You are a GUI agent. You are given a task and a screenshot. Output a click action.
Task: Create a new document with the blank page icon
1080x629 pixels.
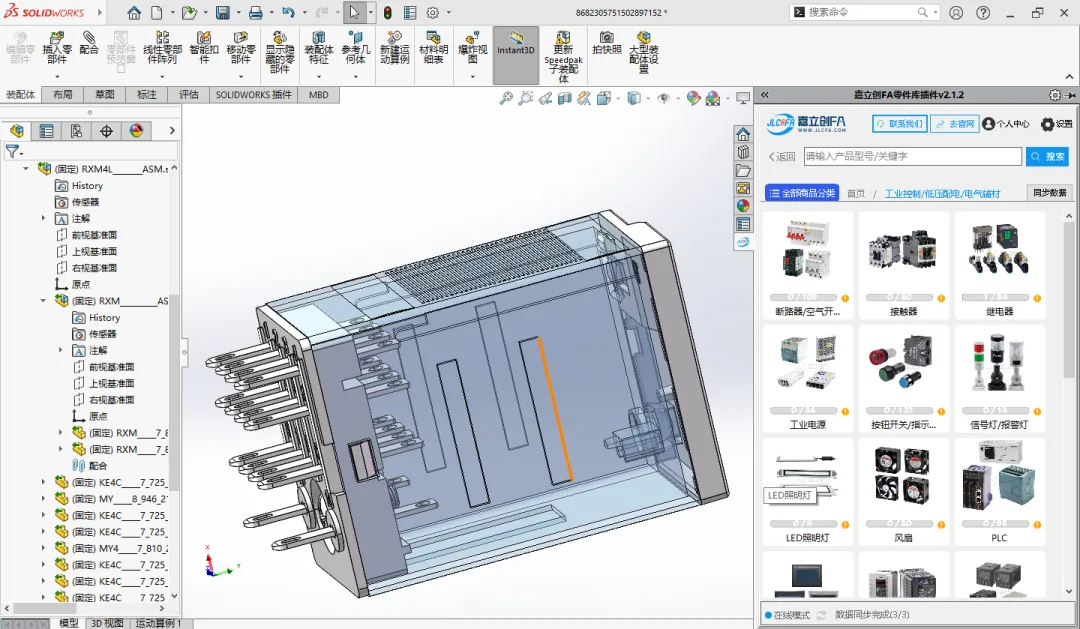(157, 12)
